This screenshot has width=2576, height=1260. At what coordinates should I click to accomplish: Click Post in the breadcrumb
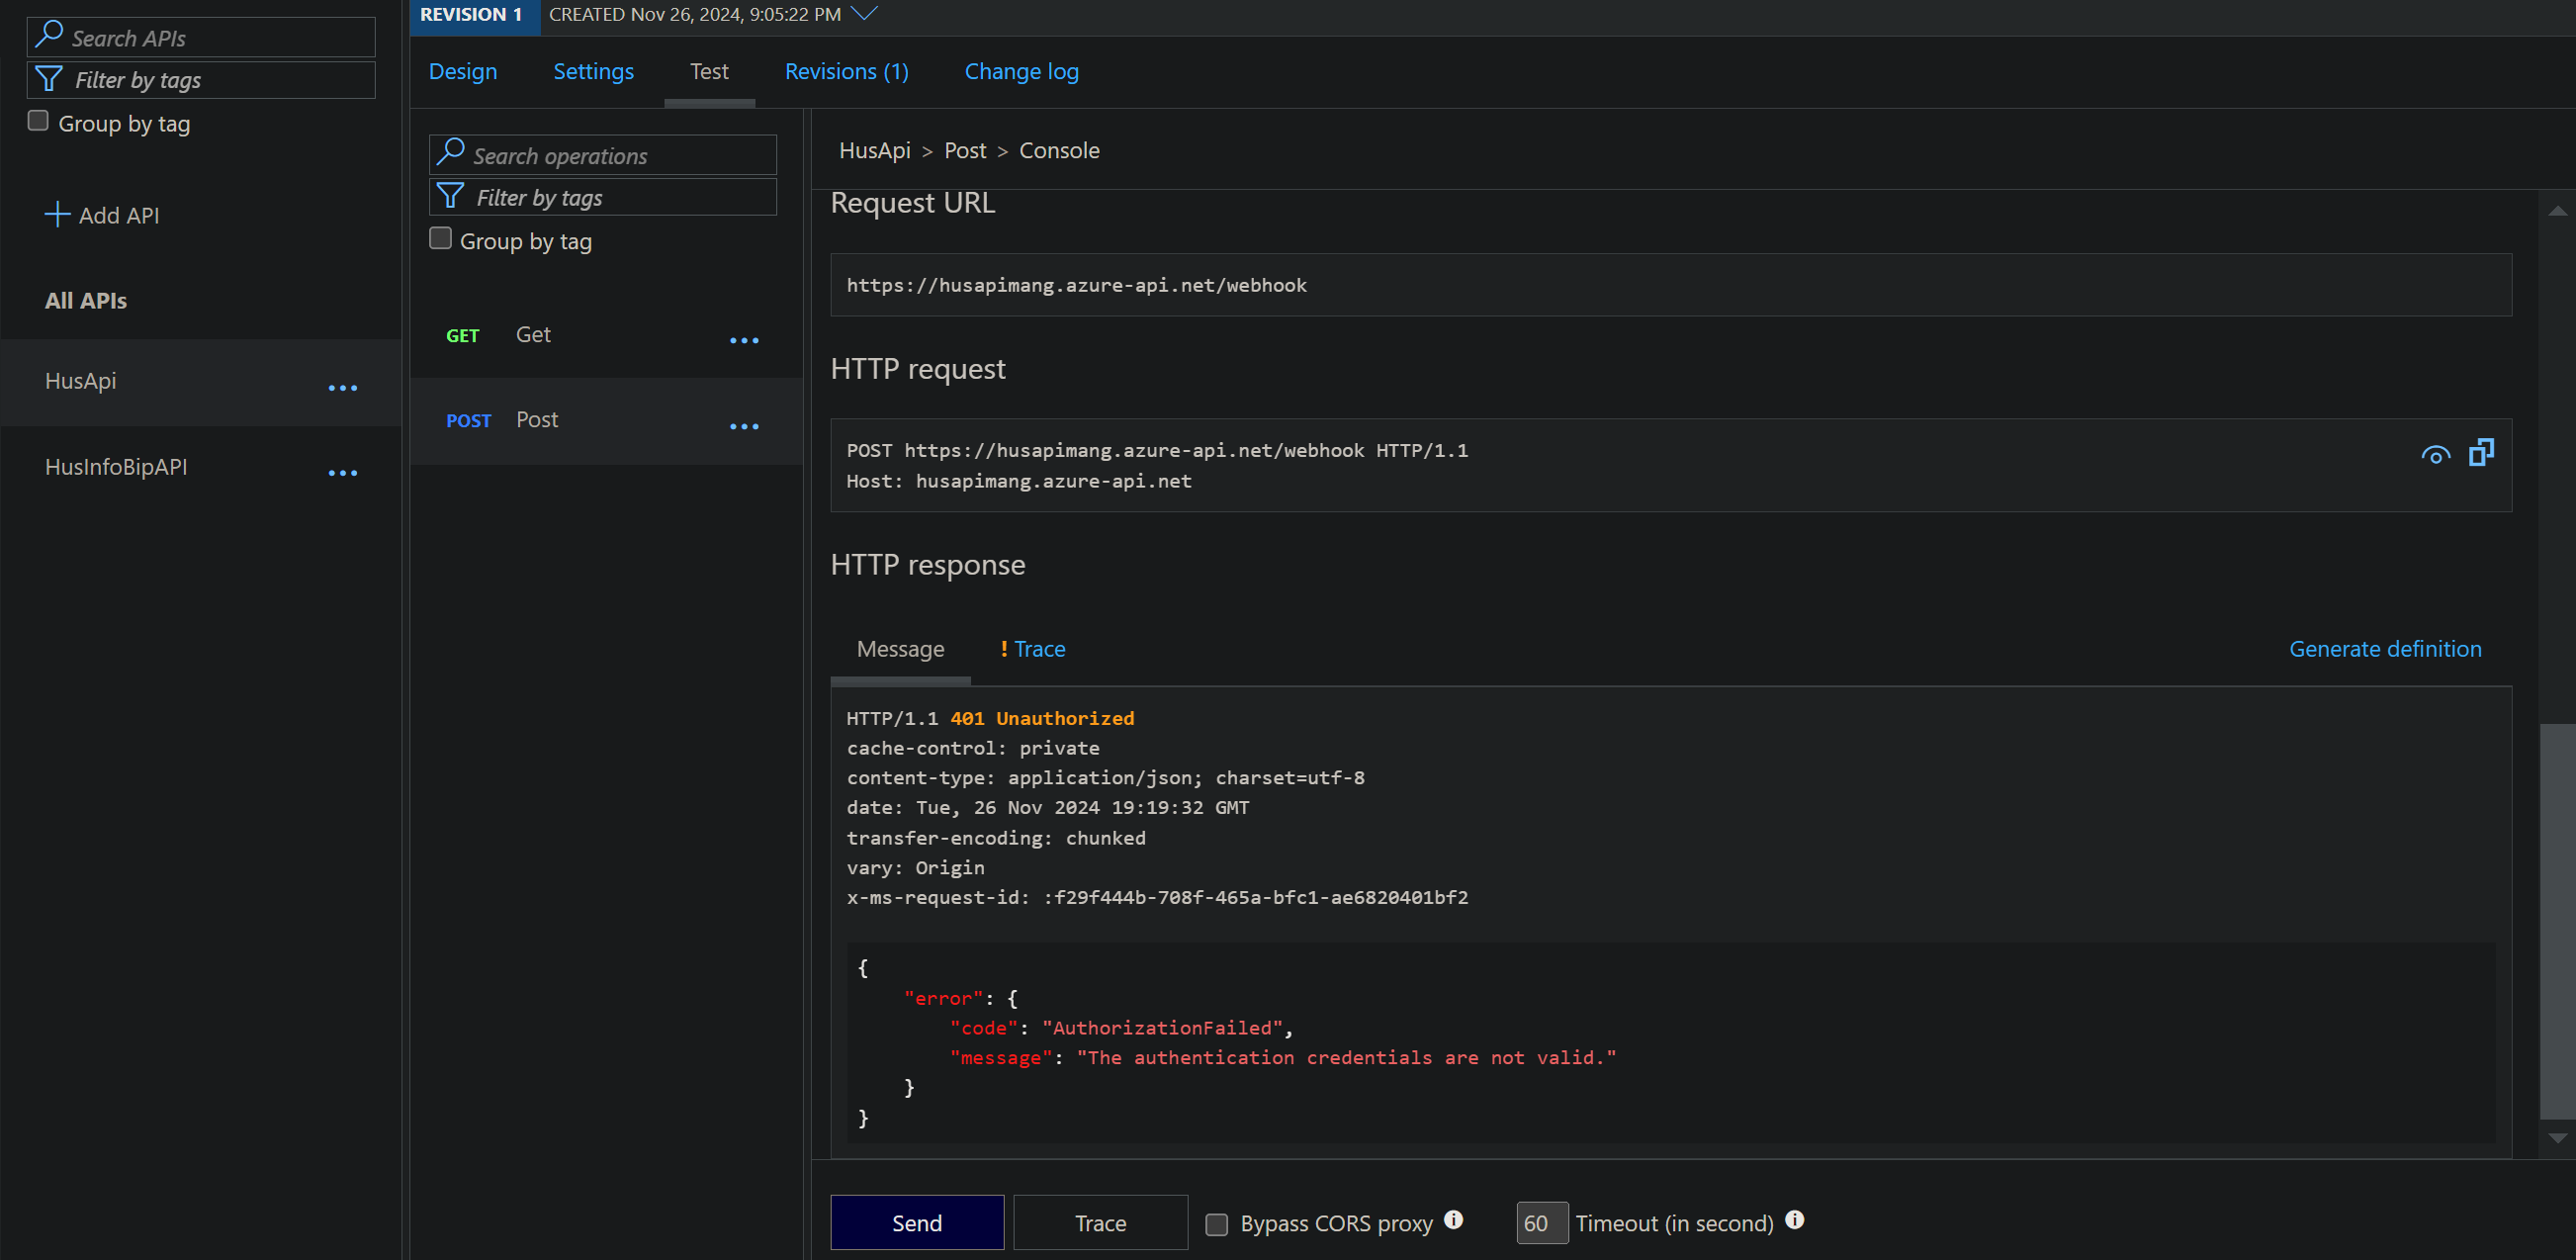965,150
